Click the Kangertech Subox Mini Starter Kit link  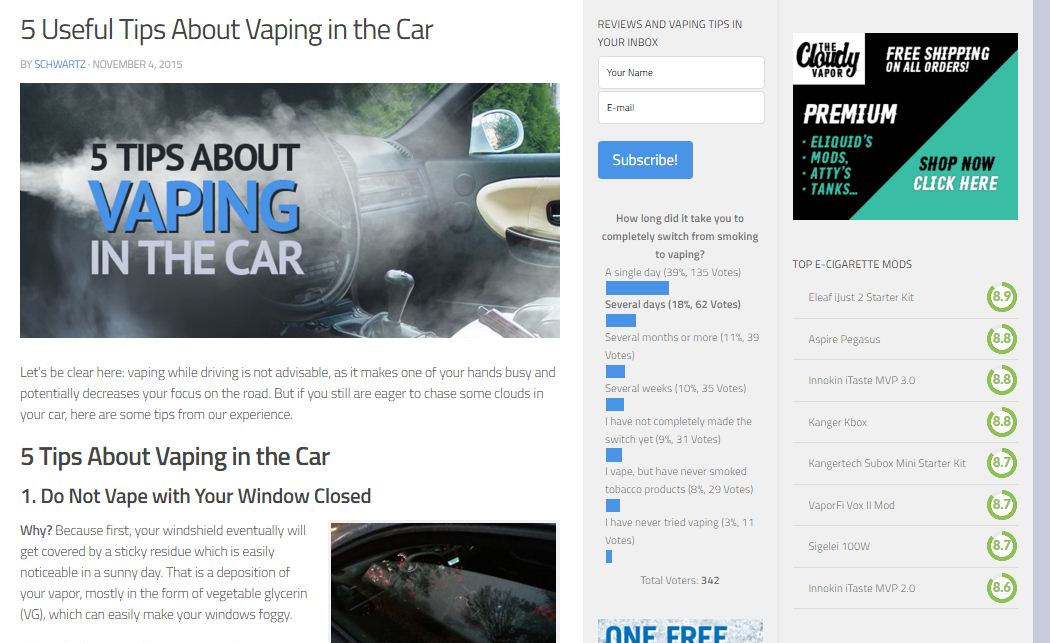pos(887,463)
